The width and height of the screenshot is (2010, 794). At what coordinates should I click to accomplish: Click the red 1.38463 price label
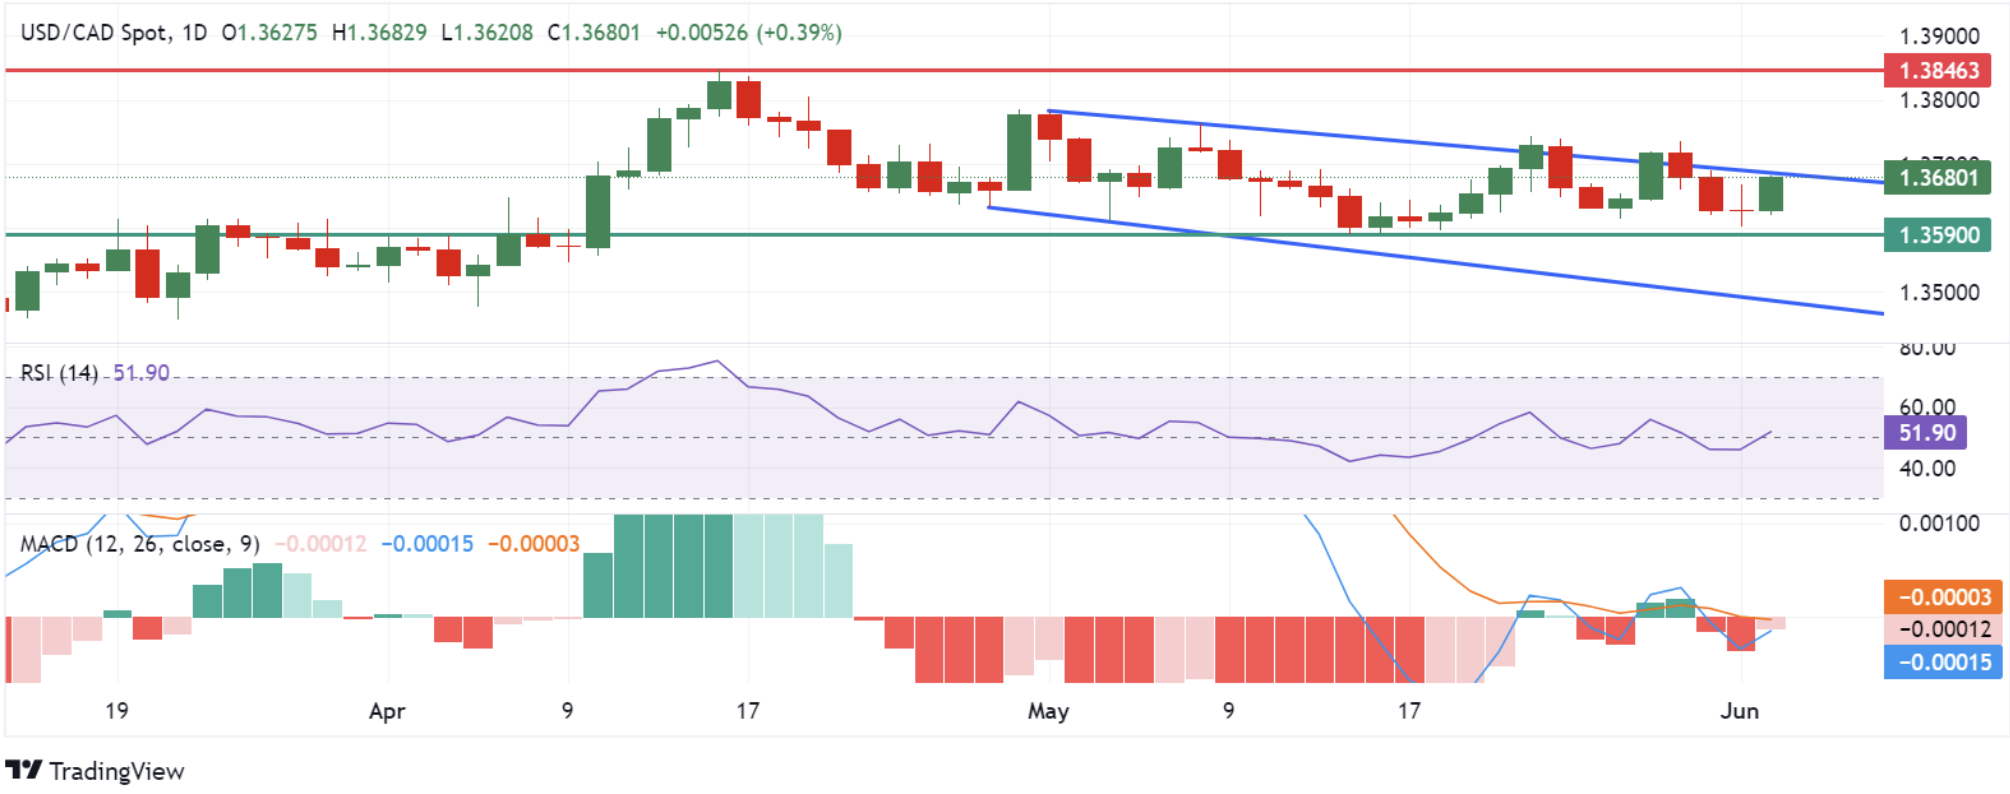pyautogui.click(x=1938, y=70)
